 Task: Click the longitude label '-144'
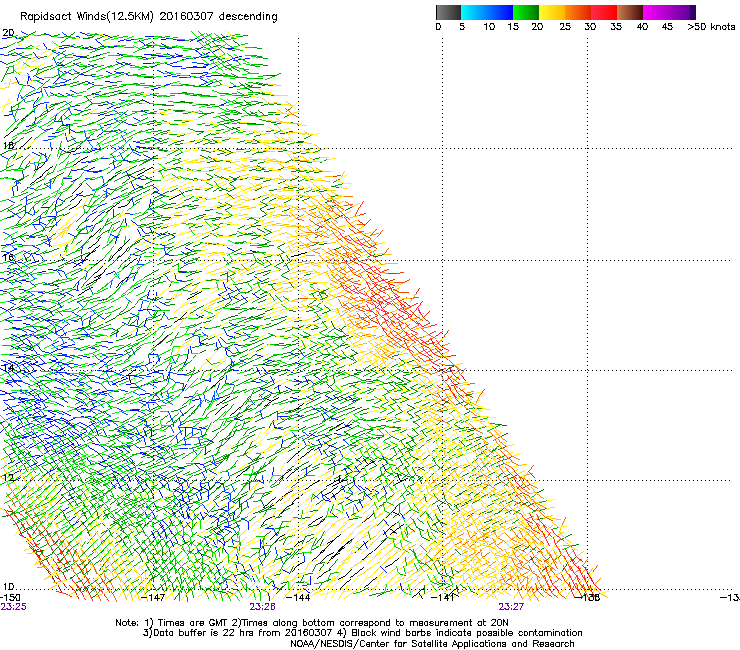pyautogui.click(x=299, y=597)
